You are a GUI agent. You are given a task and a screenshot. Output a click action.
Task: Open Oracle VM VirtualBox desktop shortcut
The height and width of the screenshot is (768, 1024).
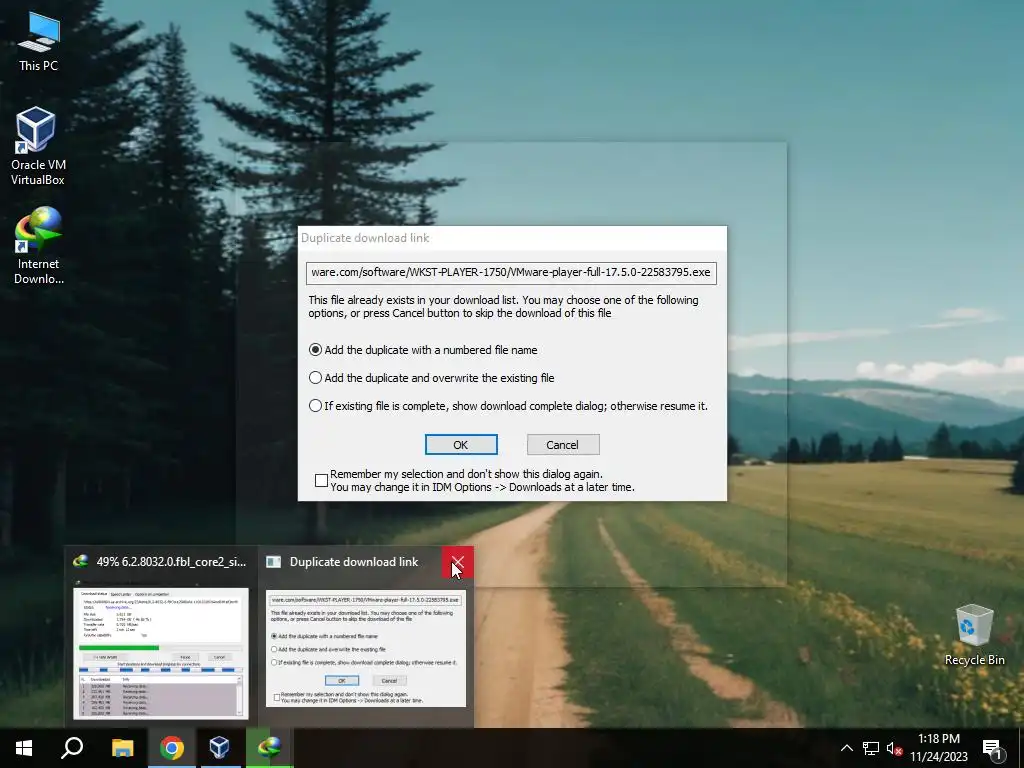38,146
